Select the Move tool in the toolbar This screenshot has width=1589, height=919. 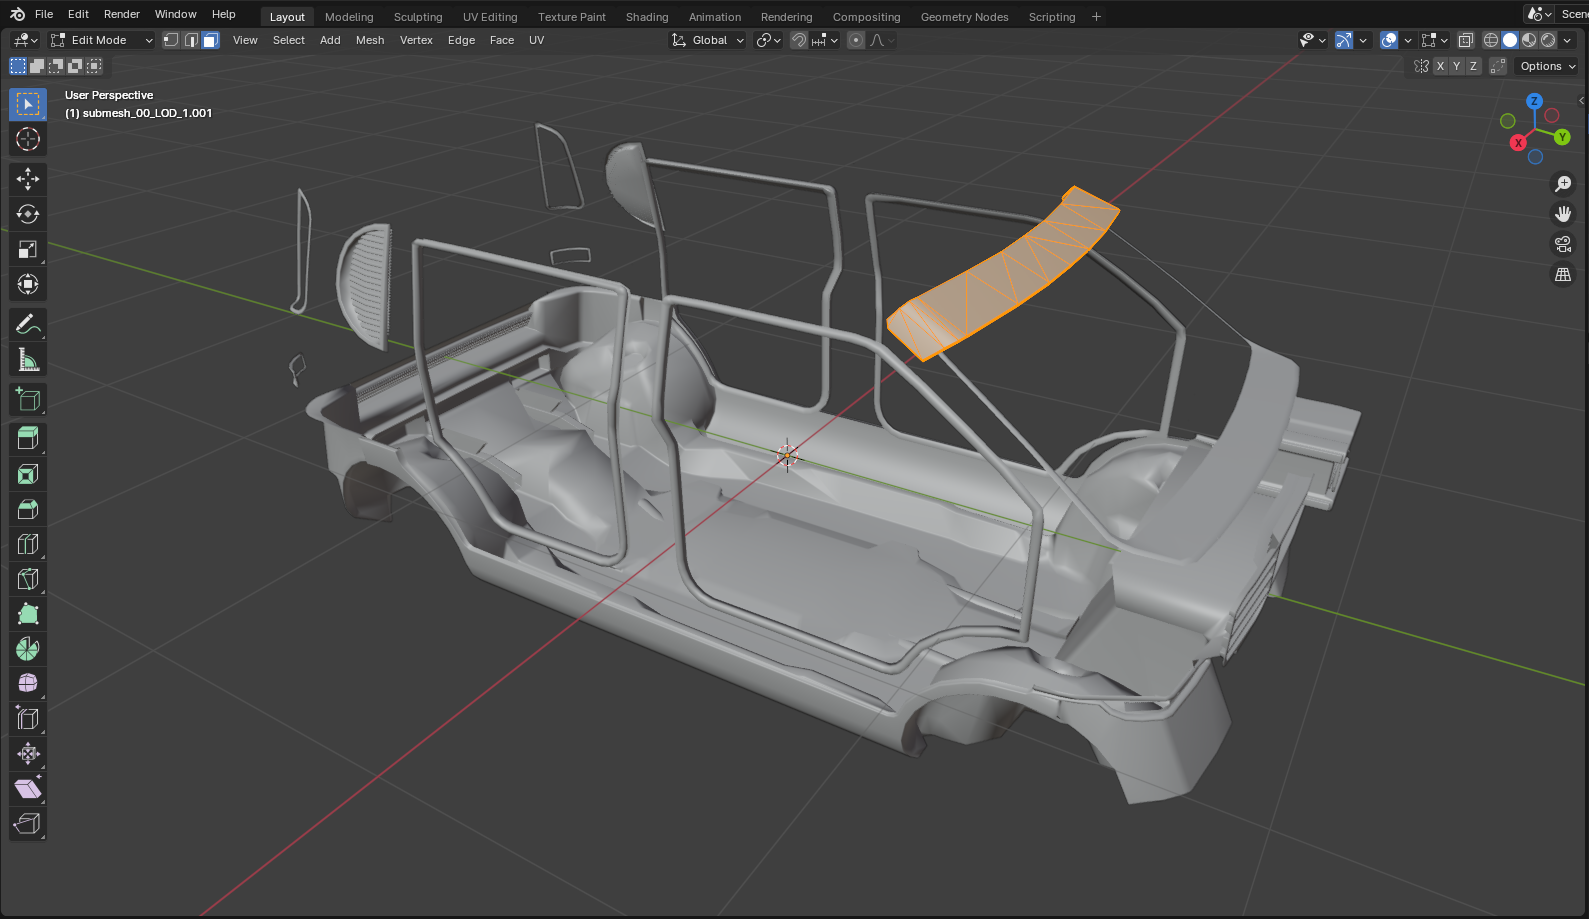28,179
